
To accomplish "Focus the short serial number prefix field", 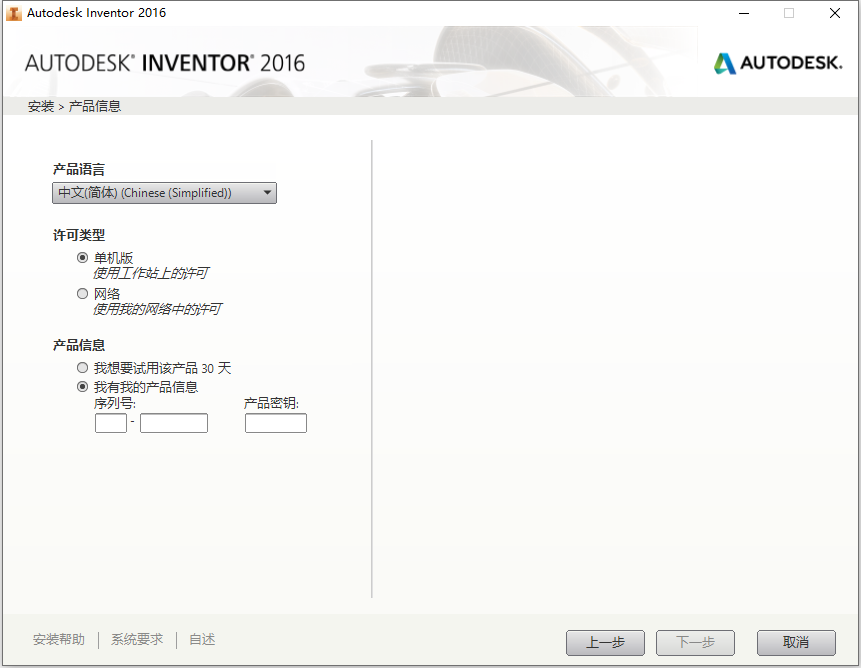I will pyautogui.click(x=111, y=423).
